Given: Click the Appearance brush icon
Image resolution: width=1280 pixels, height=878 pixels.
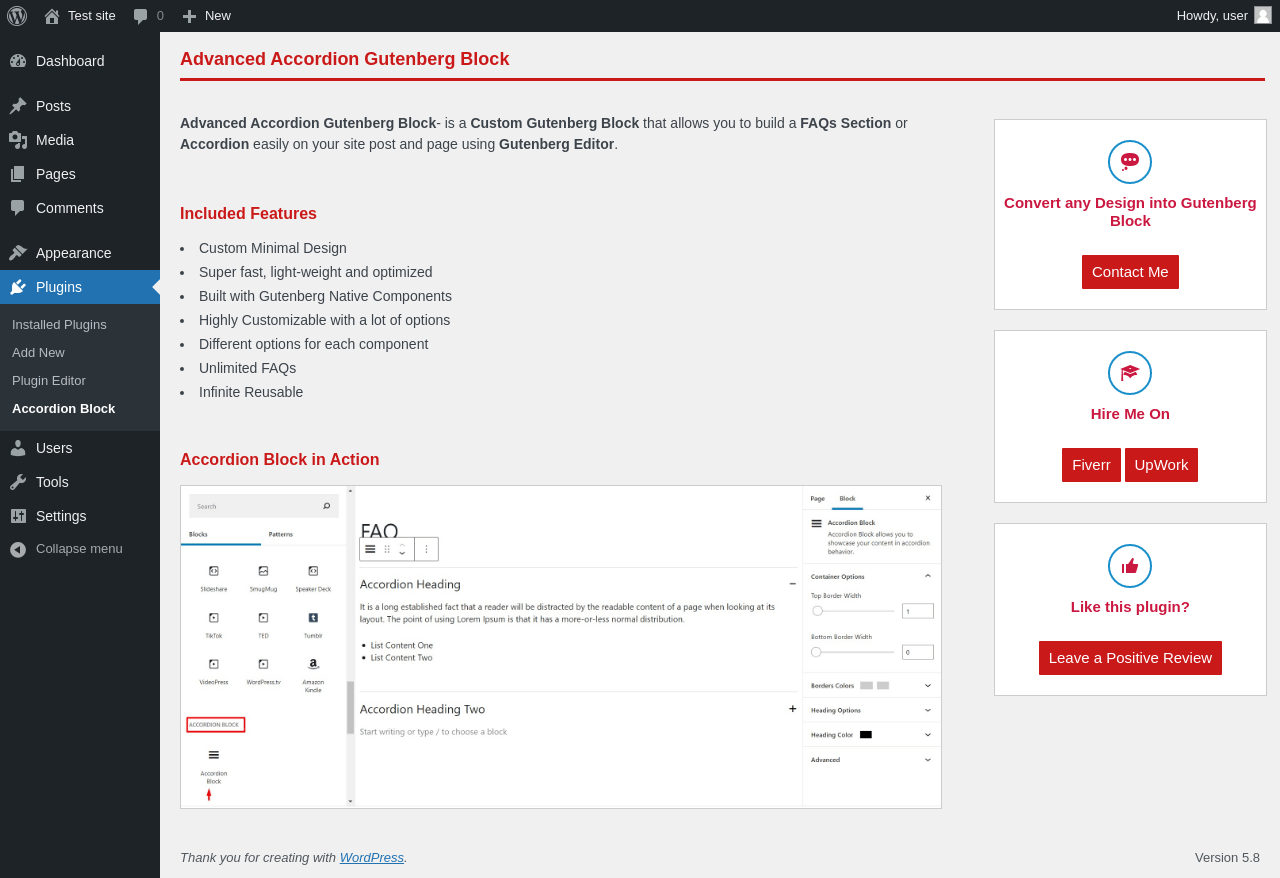Looking at the screenshot, I should (18, 253).
